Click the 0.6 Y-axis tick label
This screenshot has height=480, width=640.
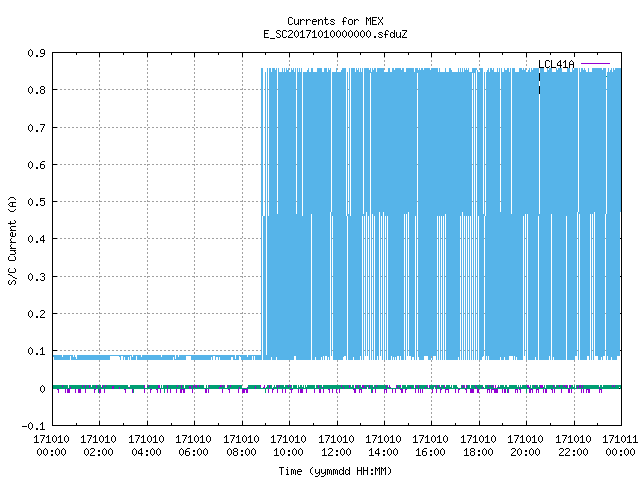36,165
